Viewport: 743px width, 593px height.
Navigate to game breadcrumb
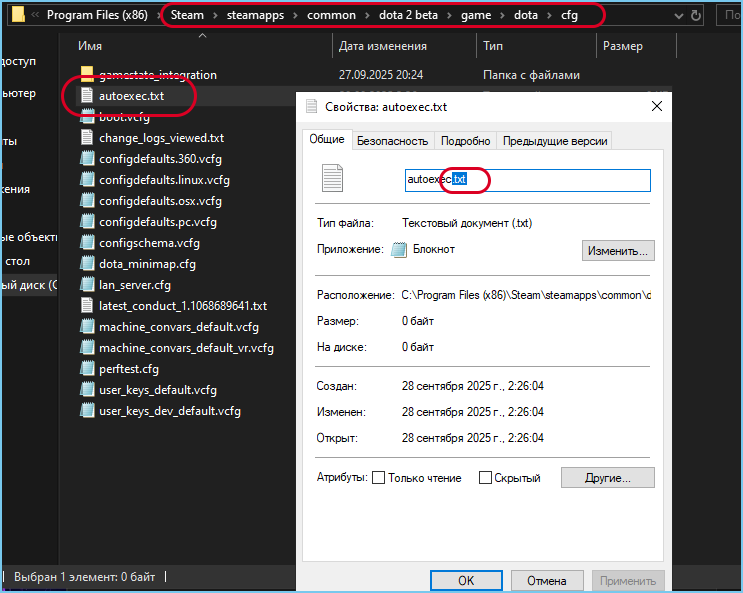click(x=476, y=15)
